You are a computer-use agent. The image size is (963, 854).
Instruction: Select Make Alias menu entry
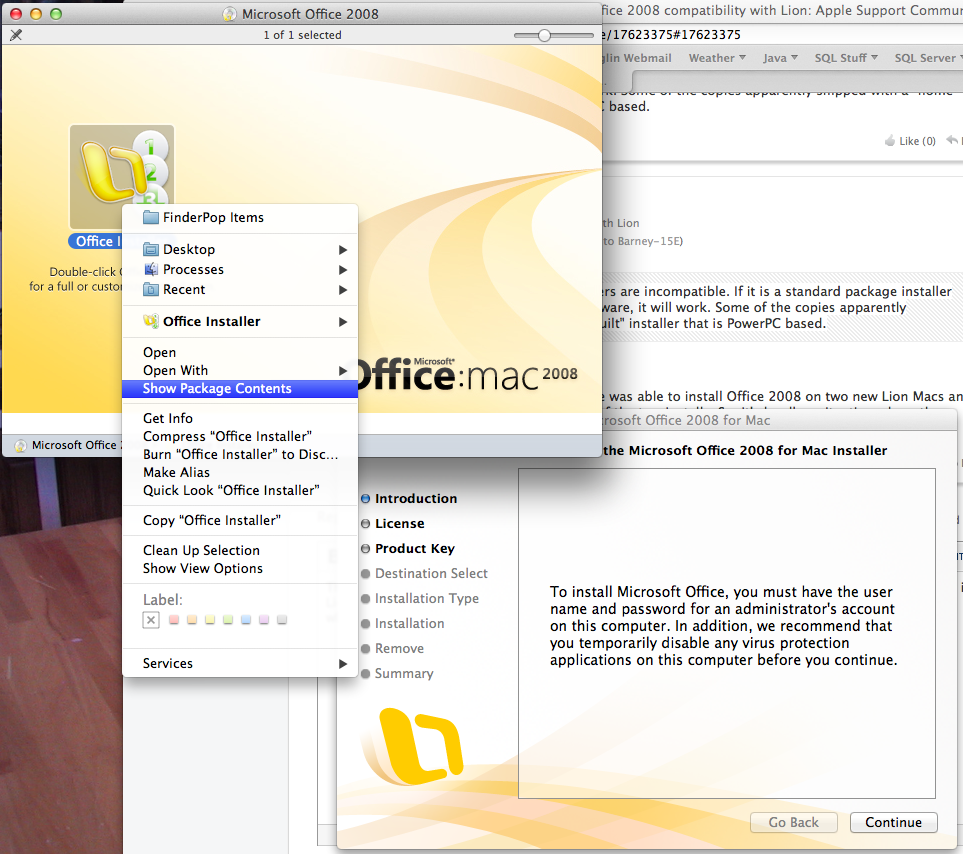240,472
